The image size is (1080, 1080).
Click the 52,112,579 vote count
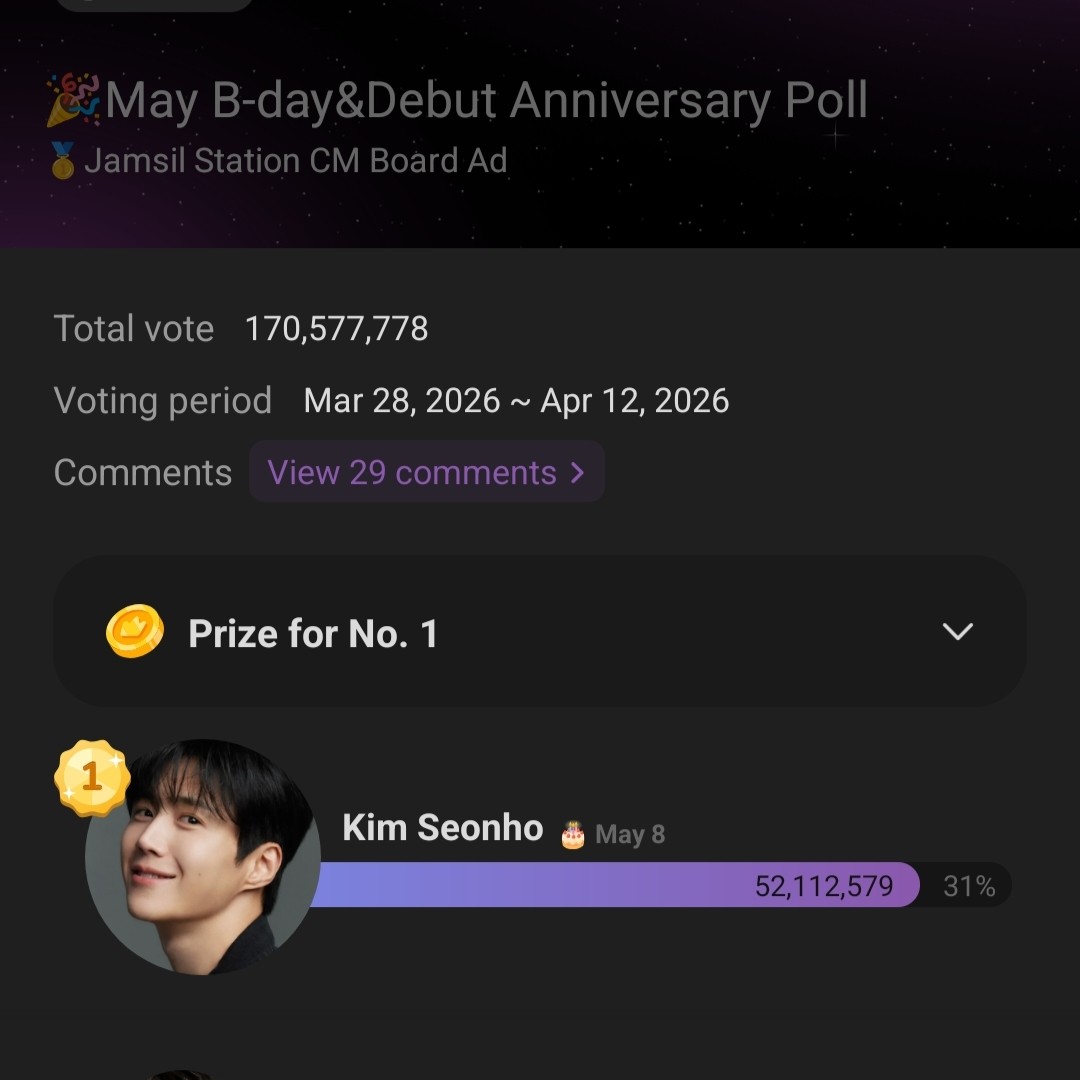(823, 886)
